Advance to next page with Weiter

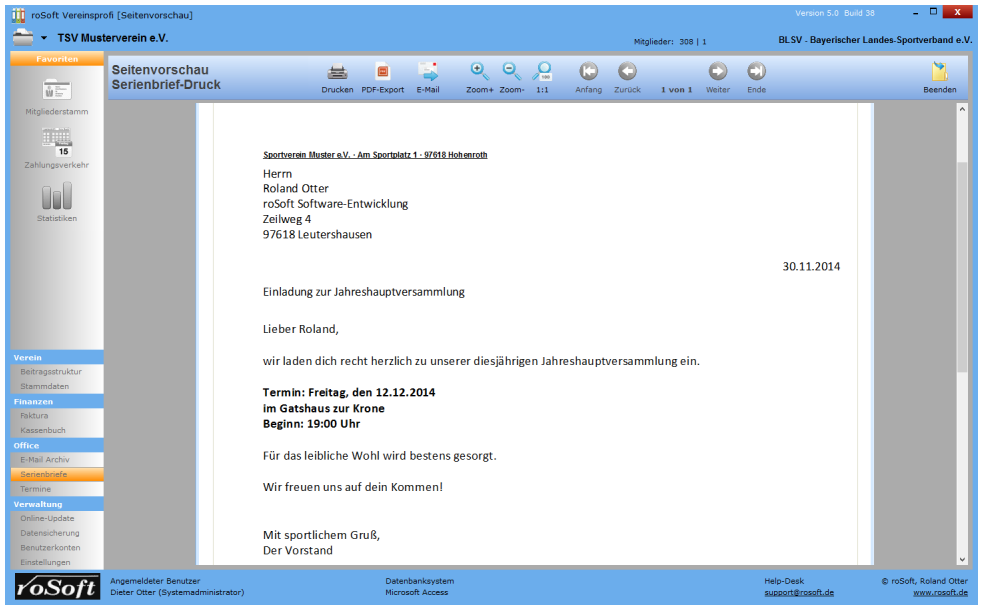717,72
